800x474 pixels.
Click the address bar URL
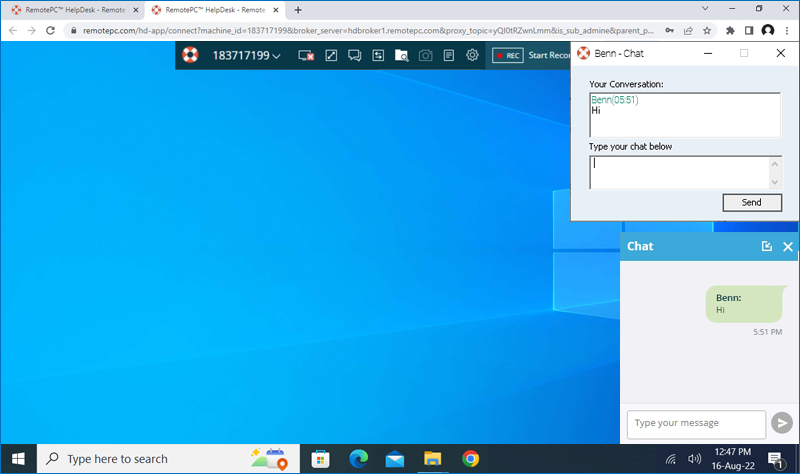click(368, 31)
